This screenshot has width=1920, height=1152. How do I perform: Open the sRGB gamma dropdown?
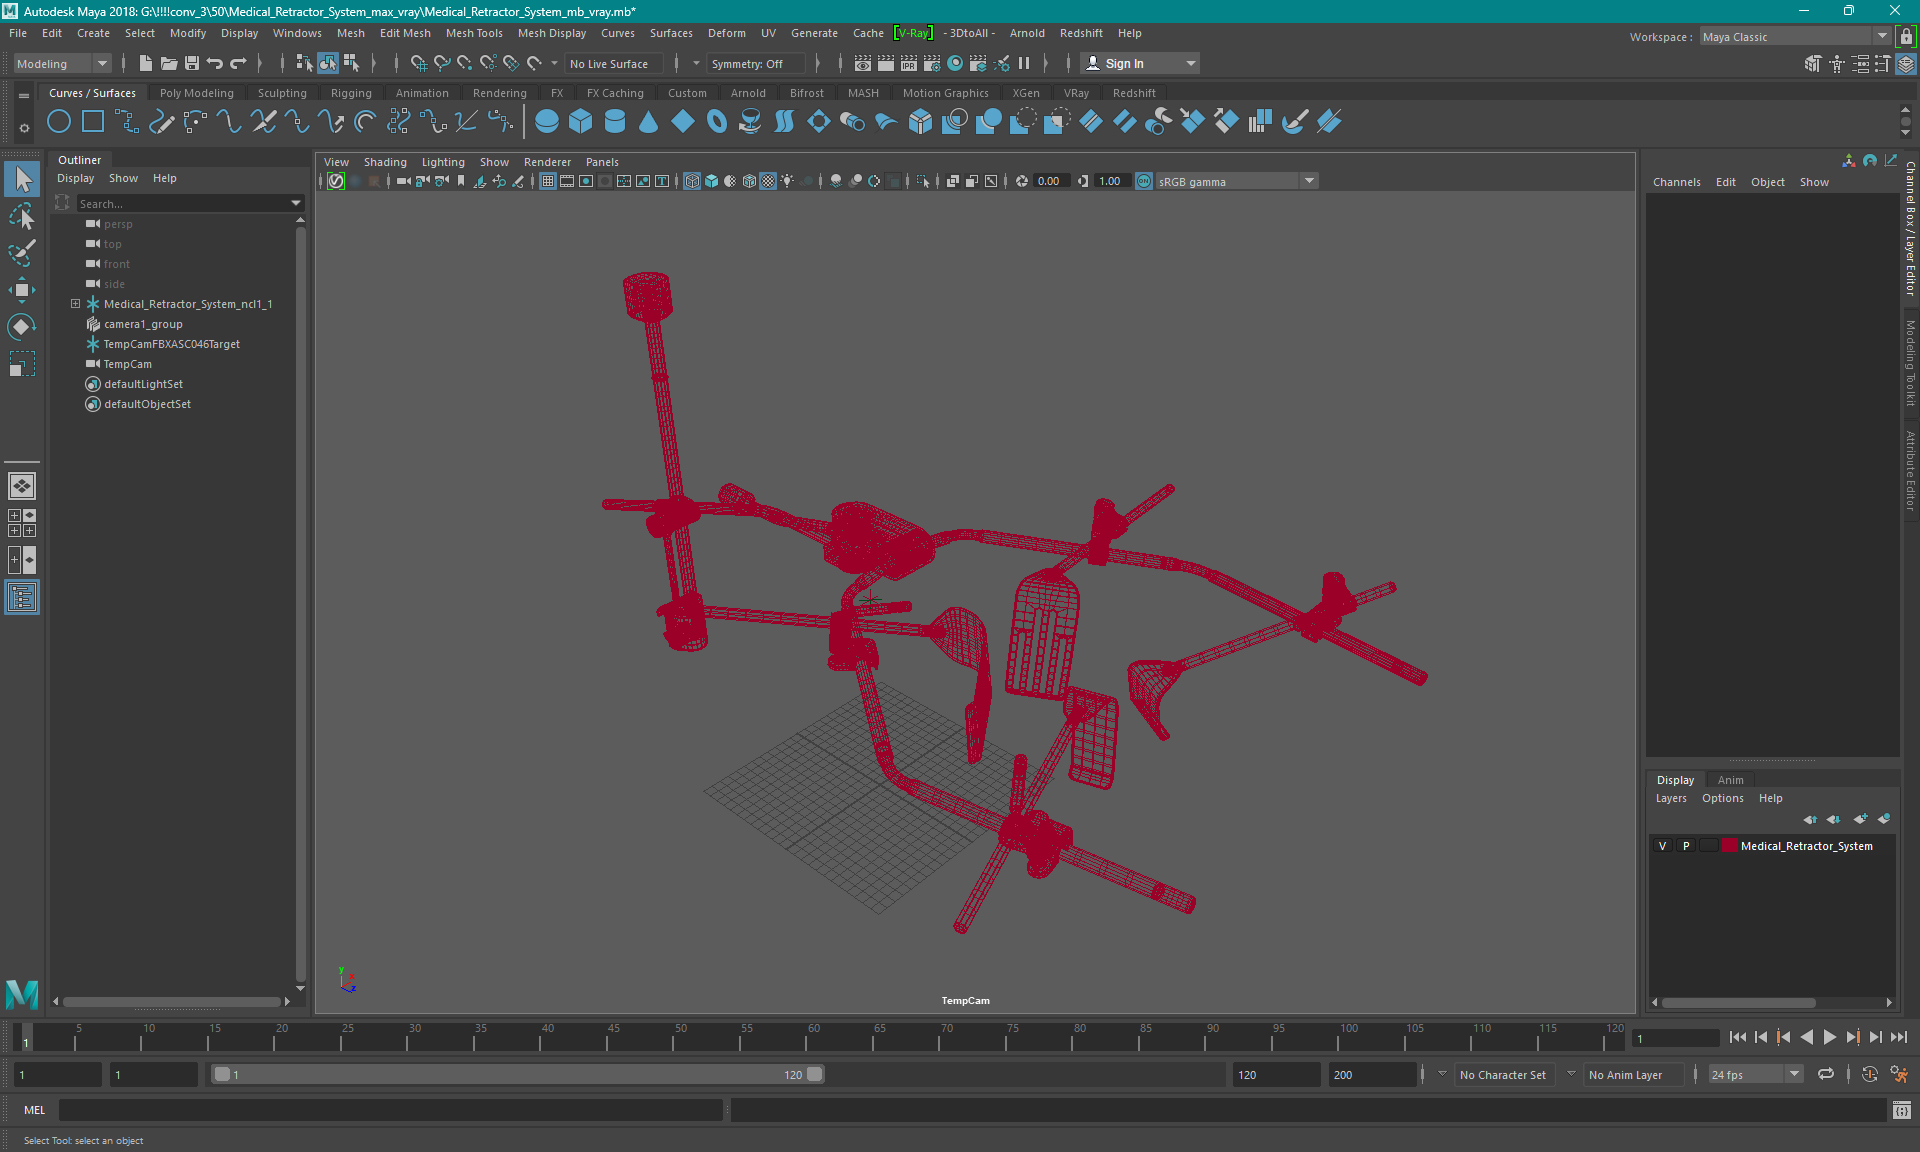[x=1237, y=181]
